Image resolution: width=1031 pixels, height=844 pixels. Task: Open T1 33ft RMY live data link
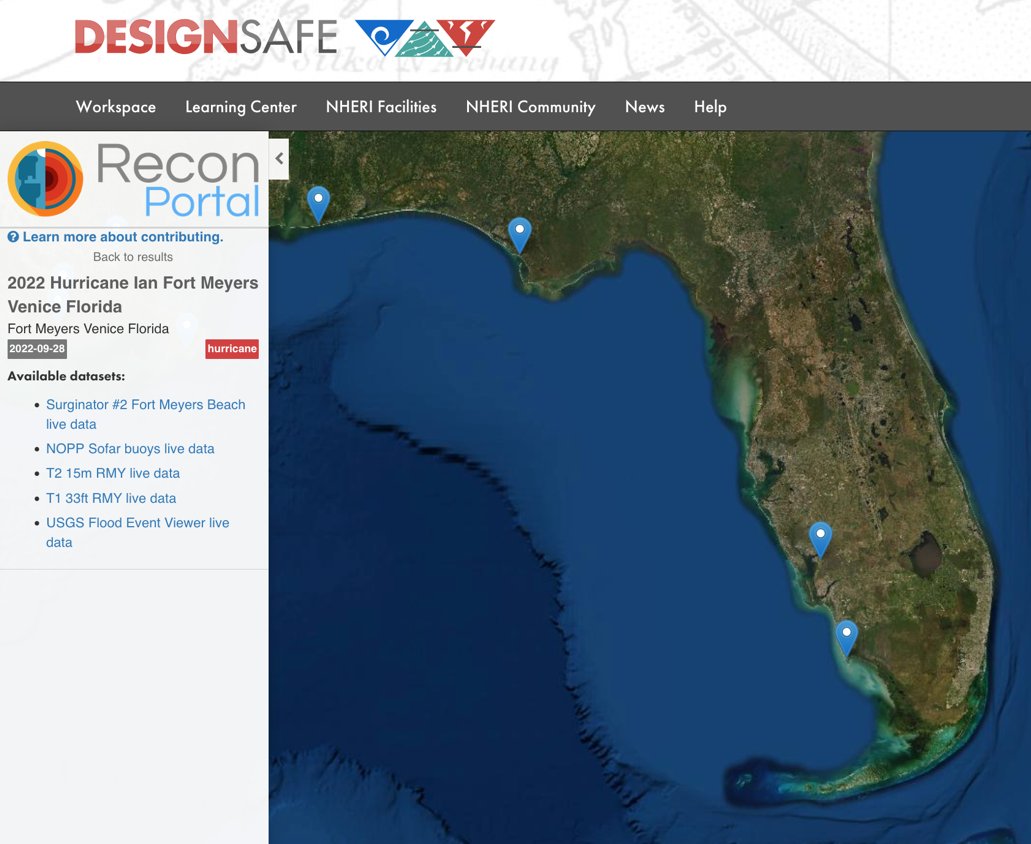[x=111, y=498]
